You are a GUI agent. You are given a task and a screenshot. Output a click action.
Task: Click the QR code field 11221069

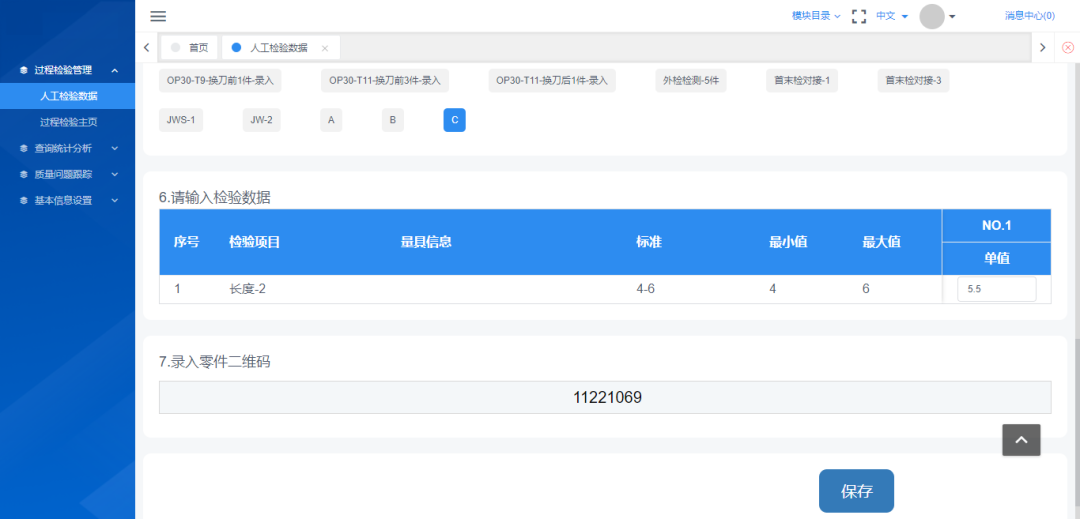coord(605,397)
